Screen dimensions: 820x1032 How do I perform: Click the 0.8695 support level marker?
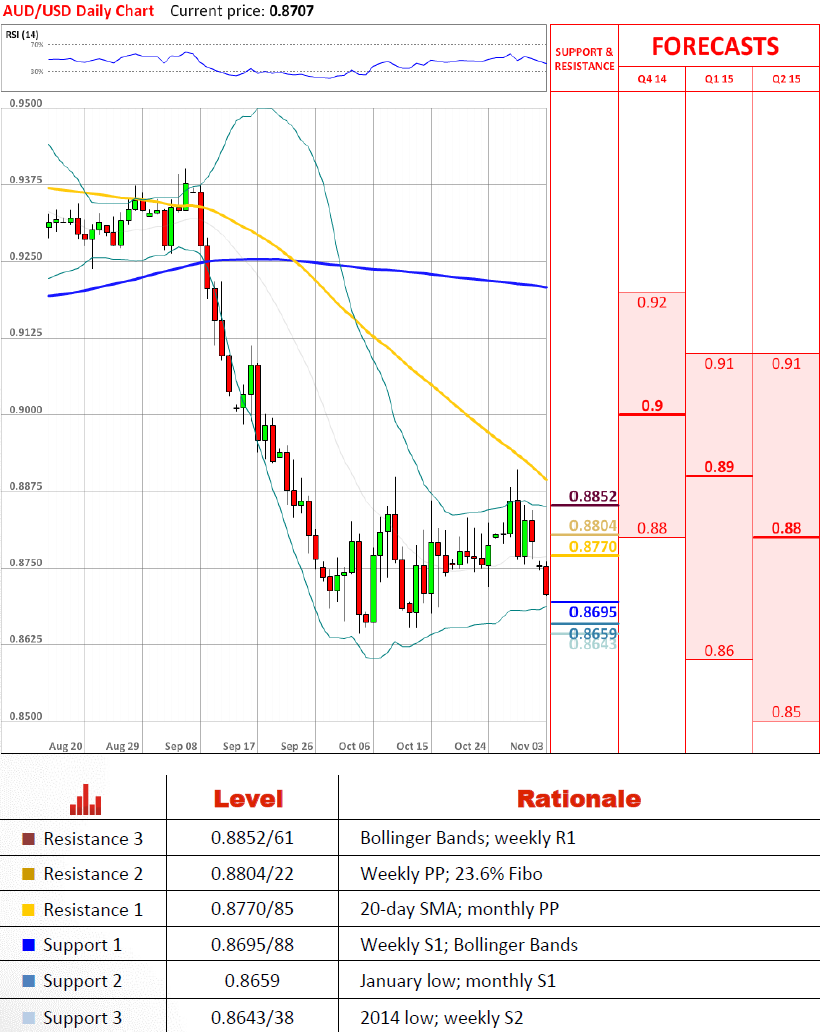pyautogui.click(x=592, y=612)
